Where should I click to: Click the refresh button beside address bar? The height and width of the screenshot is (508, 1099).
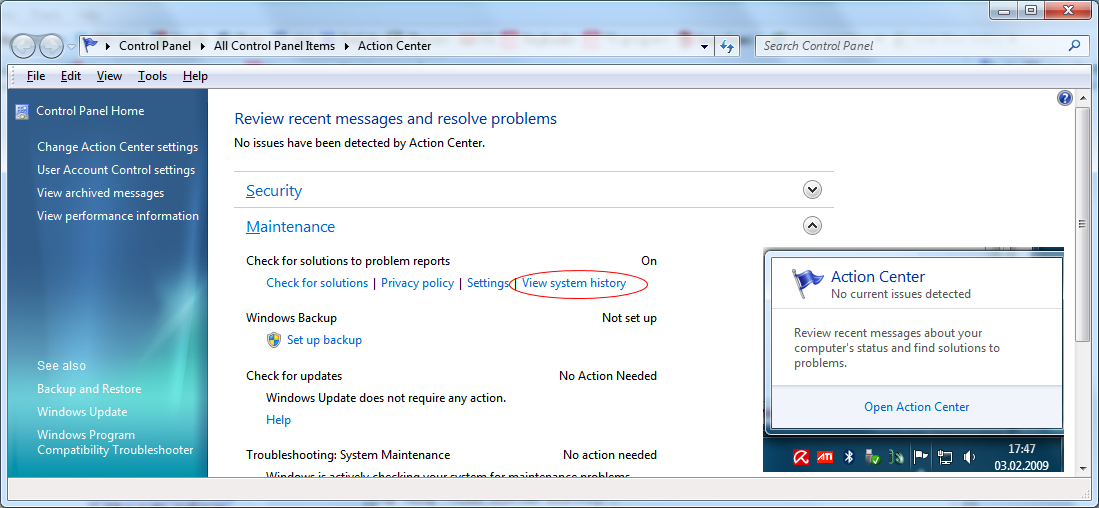pyautogui.click(x=727, y=46)
